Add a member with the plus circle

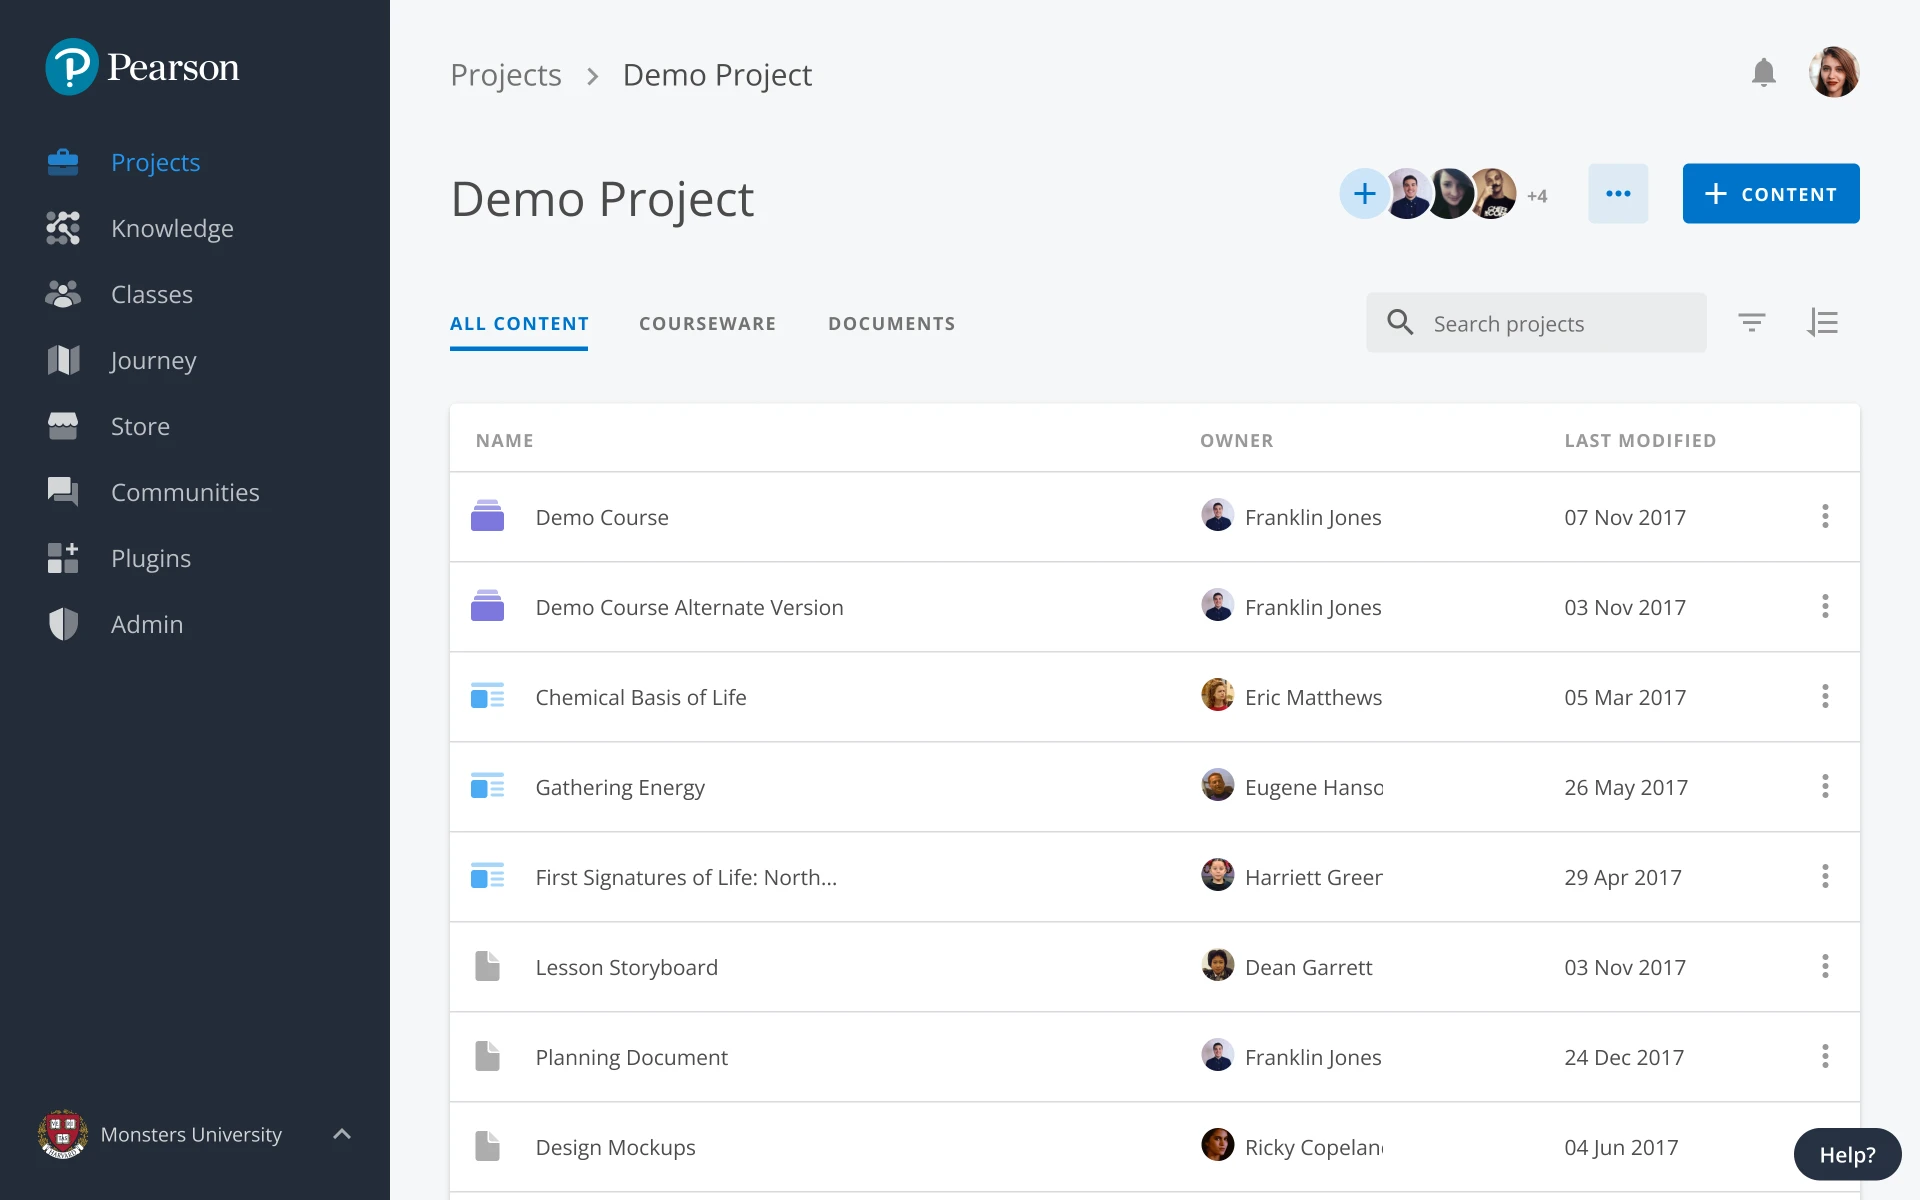(x=1365, y=194)
